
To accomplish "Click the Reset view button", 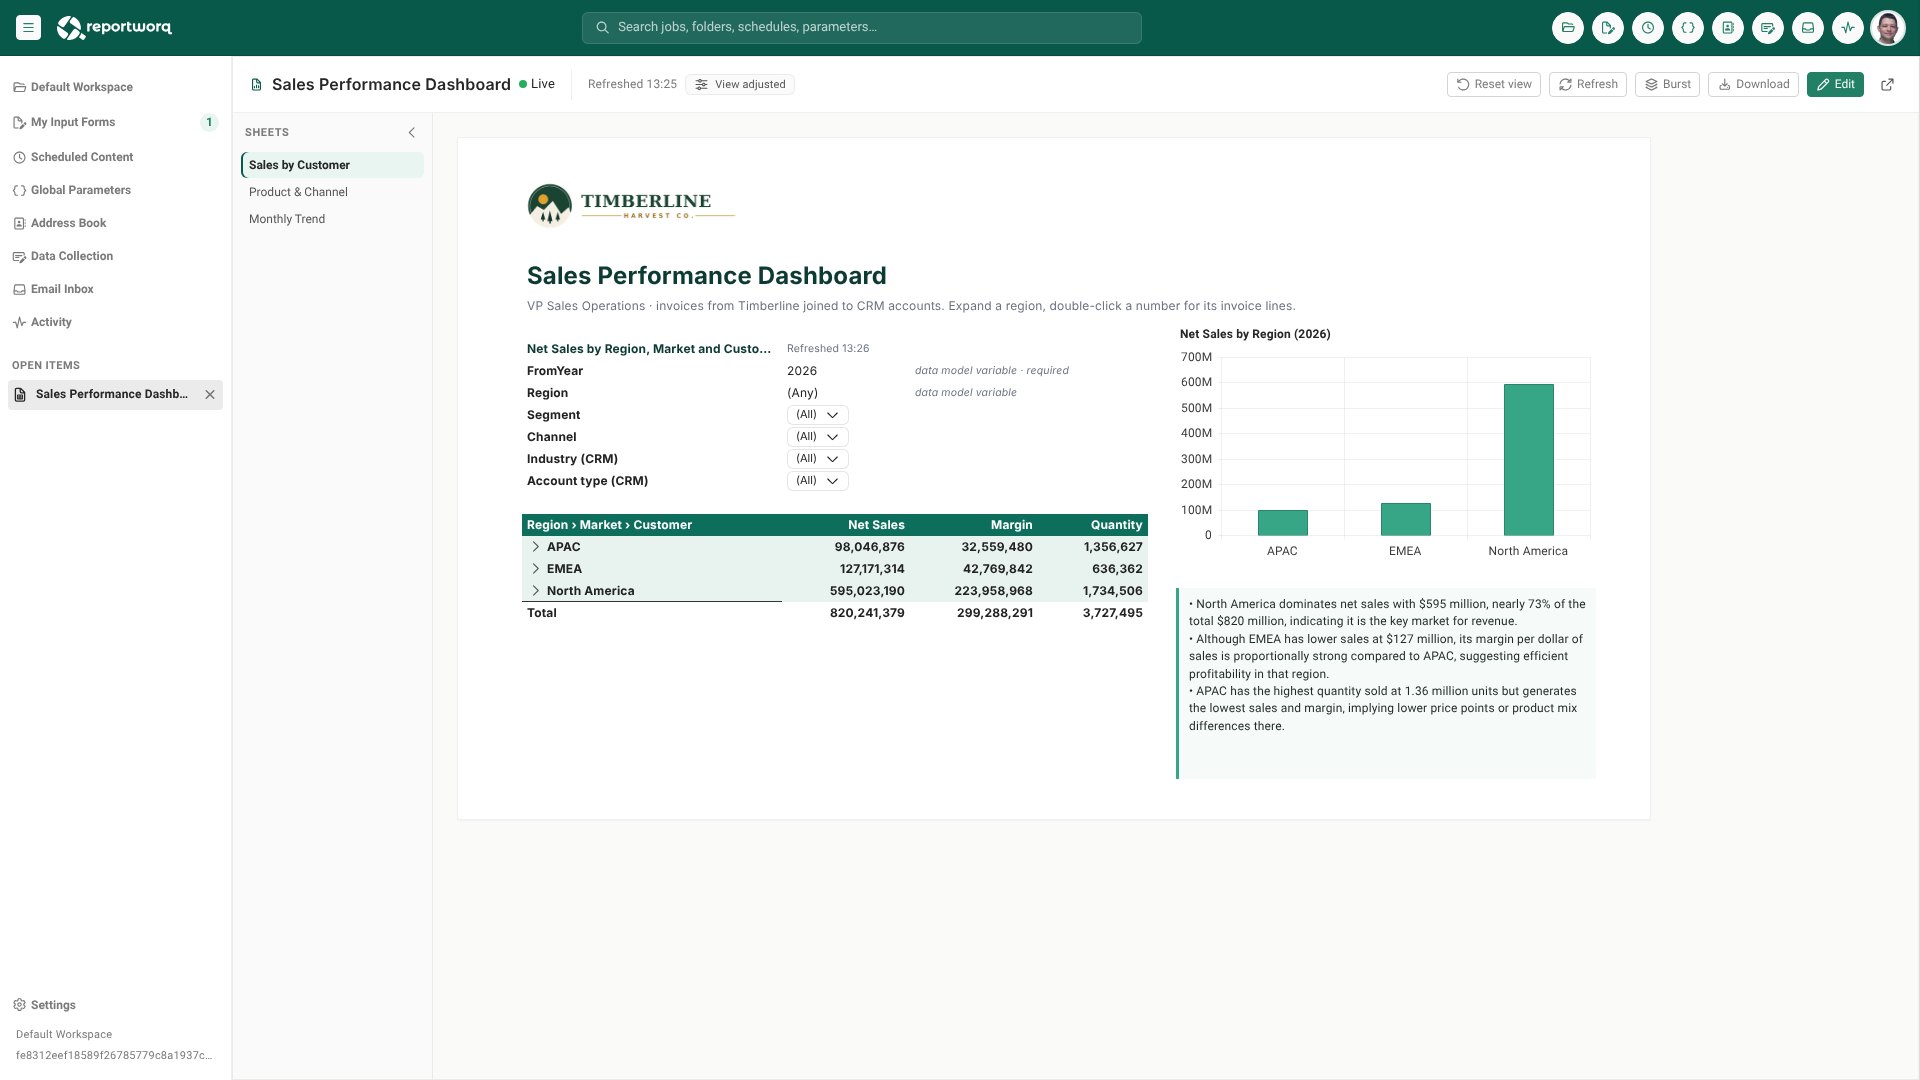I will click(x=1494, y=84).
